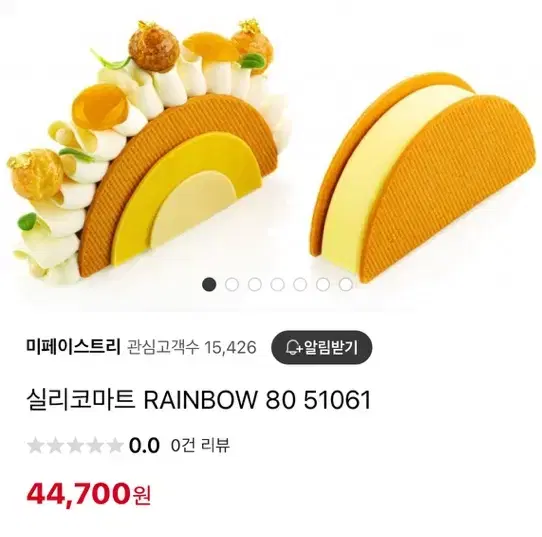This screenshot has height=537, width=542.
Task: Jump to the fifth carousel image dot
Action: pos(300,284)
